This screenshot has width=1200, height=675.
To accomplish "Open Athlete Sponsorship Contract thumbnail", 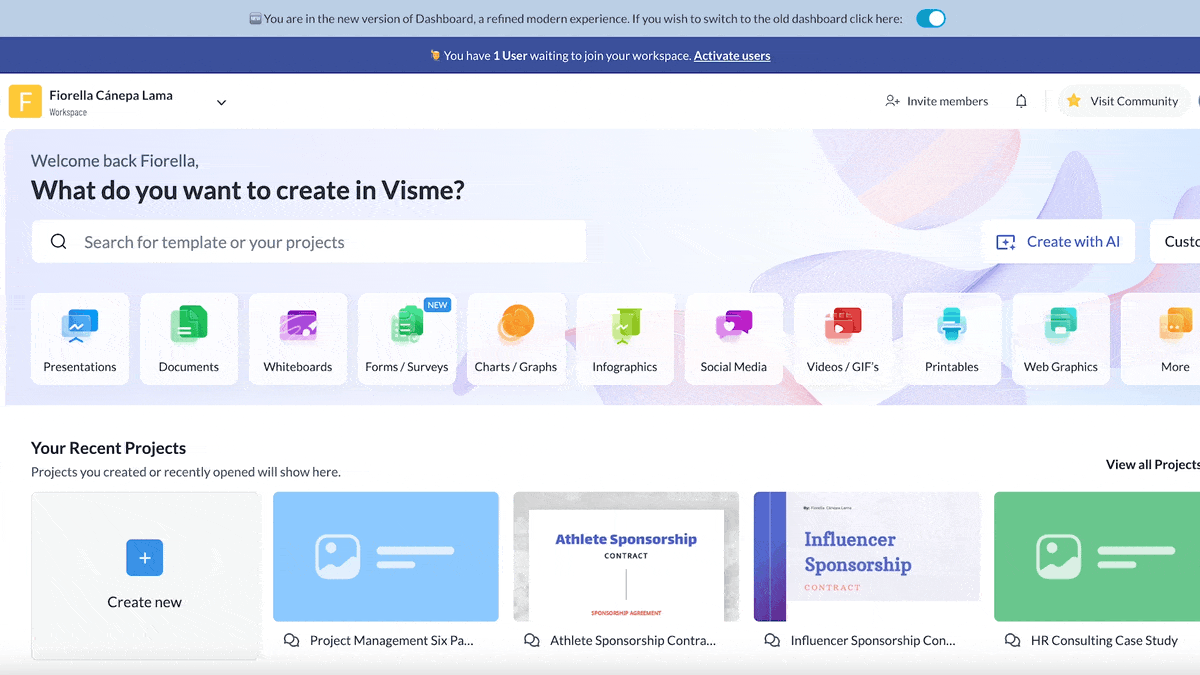I will [626, 557].
